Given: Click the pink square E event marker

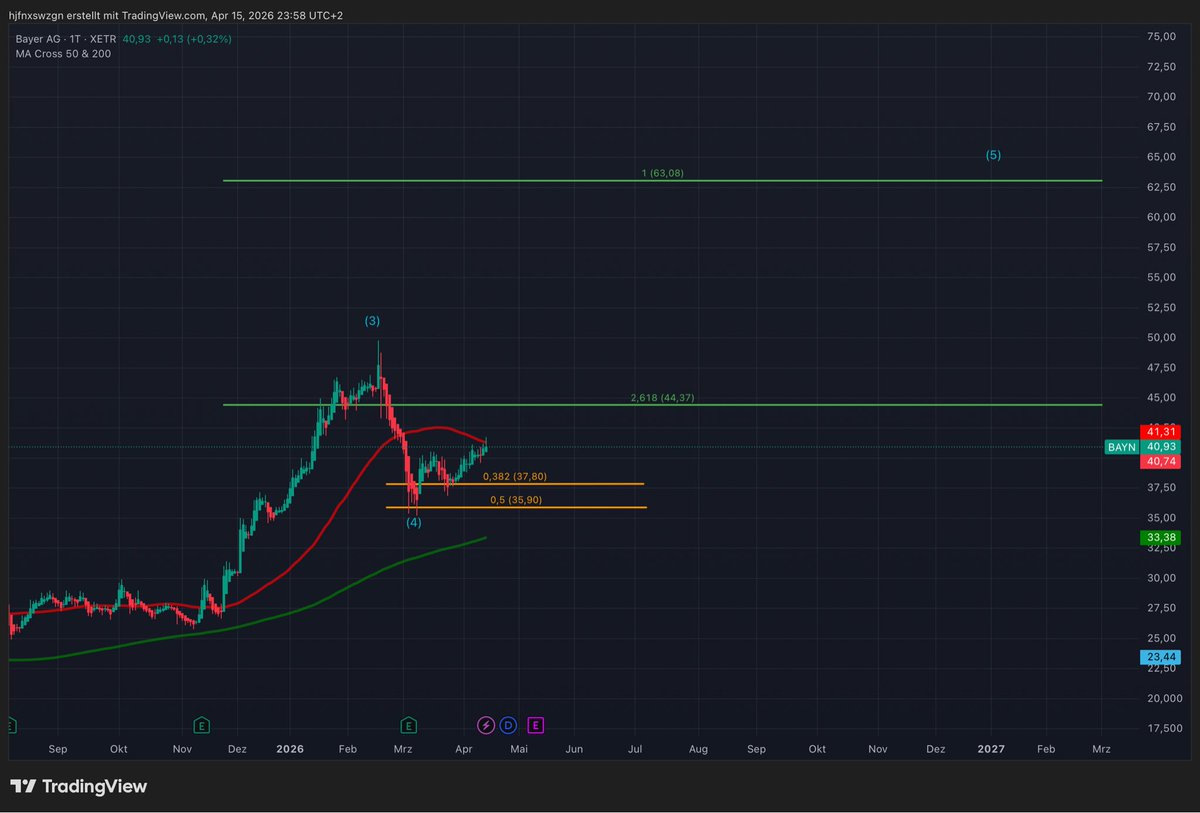Looking at the screenshot, I should click(x=536, y=724).
